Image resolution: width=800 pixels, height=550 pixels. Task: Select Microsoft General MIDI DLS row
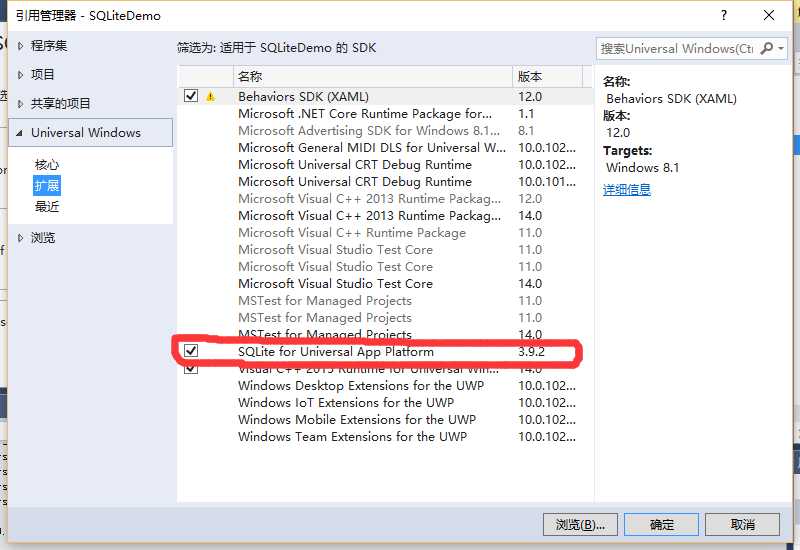(385, 147)
